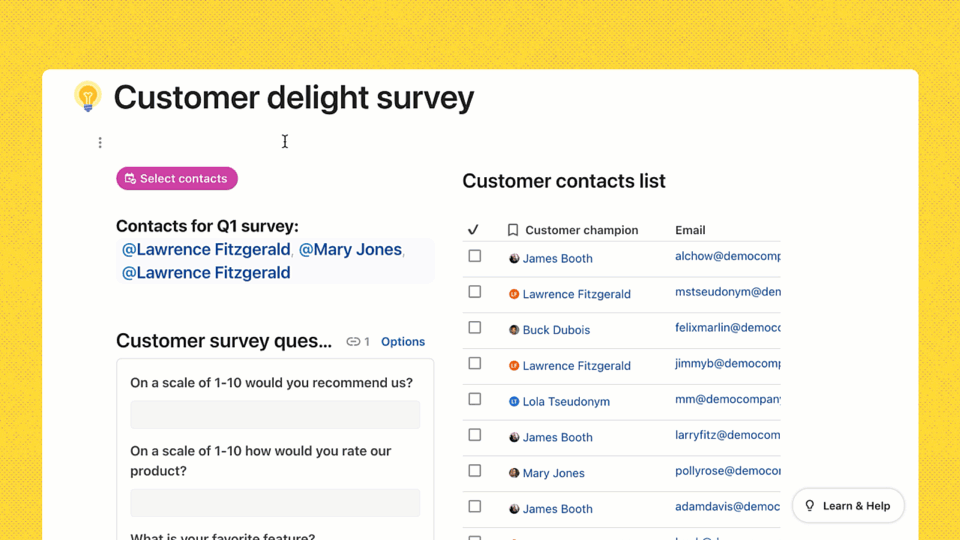This screenshot has width=960, height=540.
Task: Click the lightbulb page icon
Action: click(88, 96)
